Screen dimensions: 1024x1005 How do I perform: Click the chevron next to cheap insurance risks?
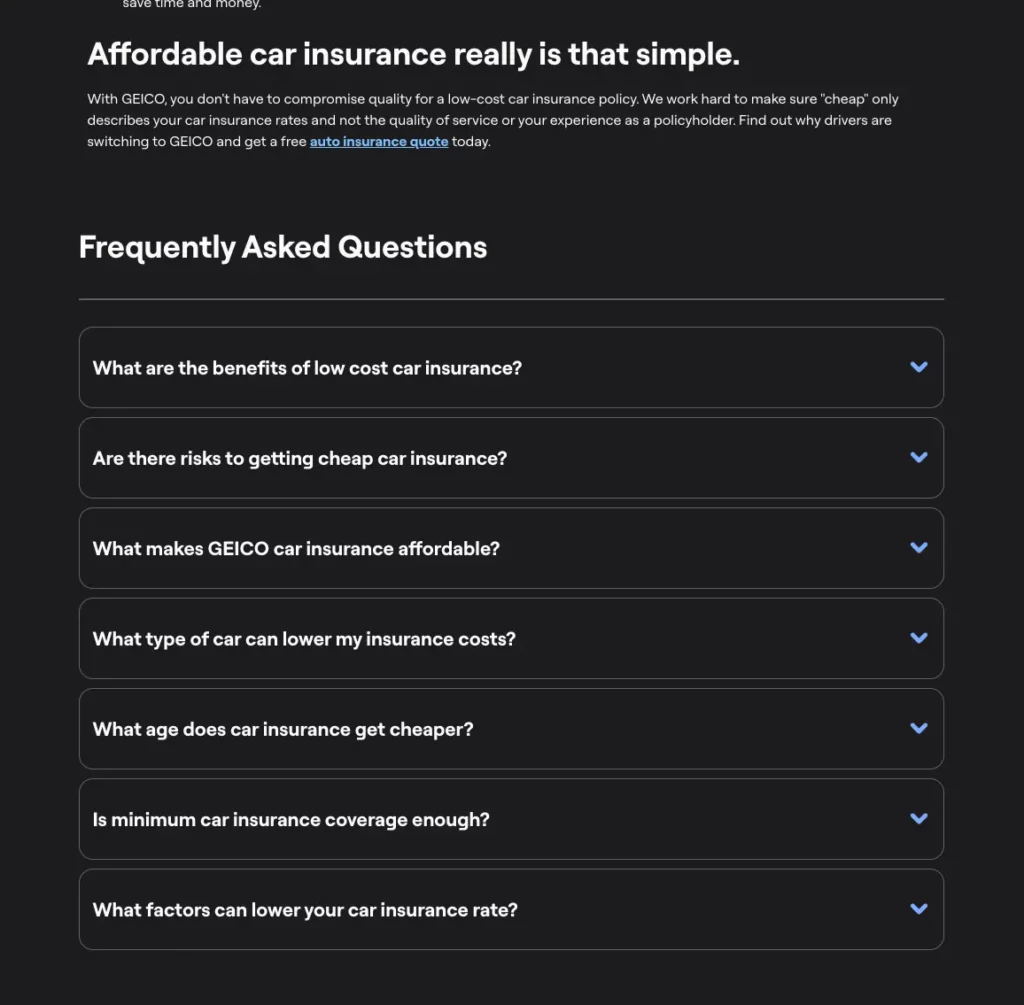[x=918, y=457]
